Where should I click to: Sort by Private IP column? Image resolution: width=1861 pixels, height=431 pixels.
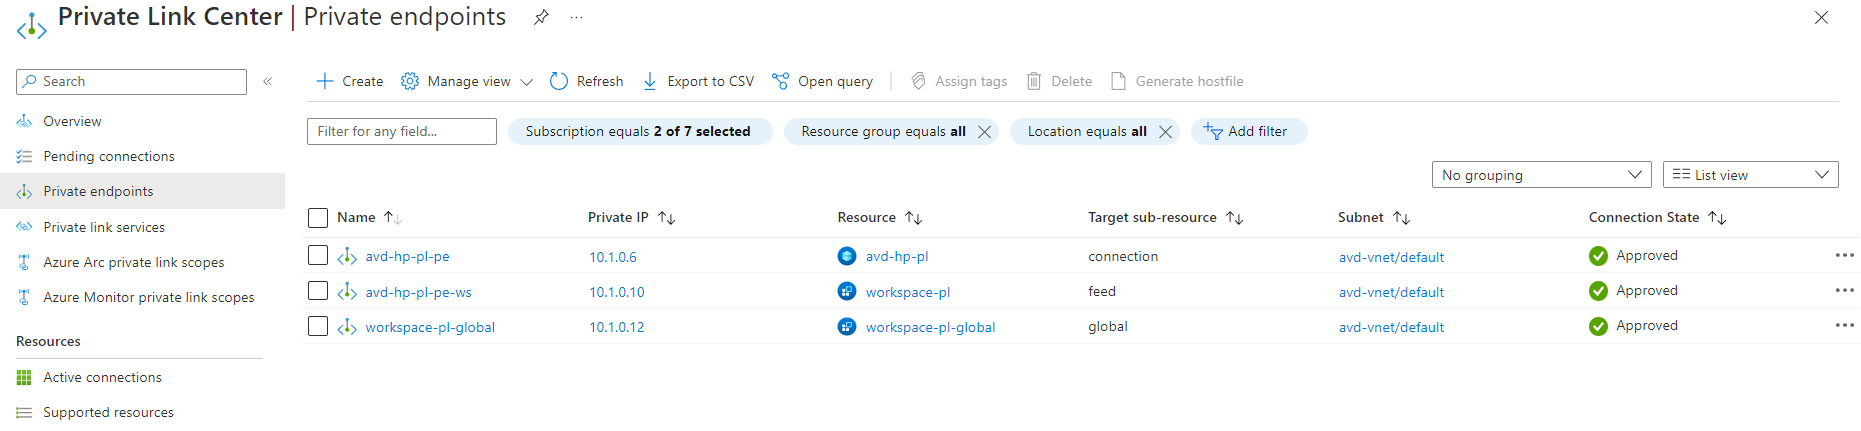[x=631, y=217]
